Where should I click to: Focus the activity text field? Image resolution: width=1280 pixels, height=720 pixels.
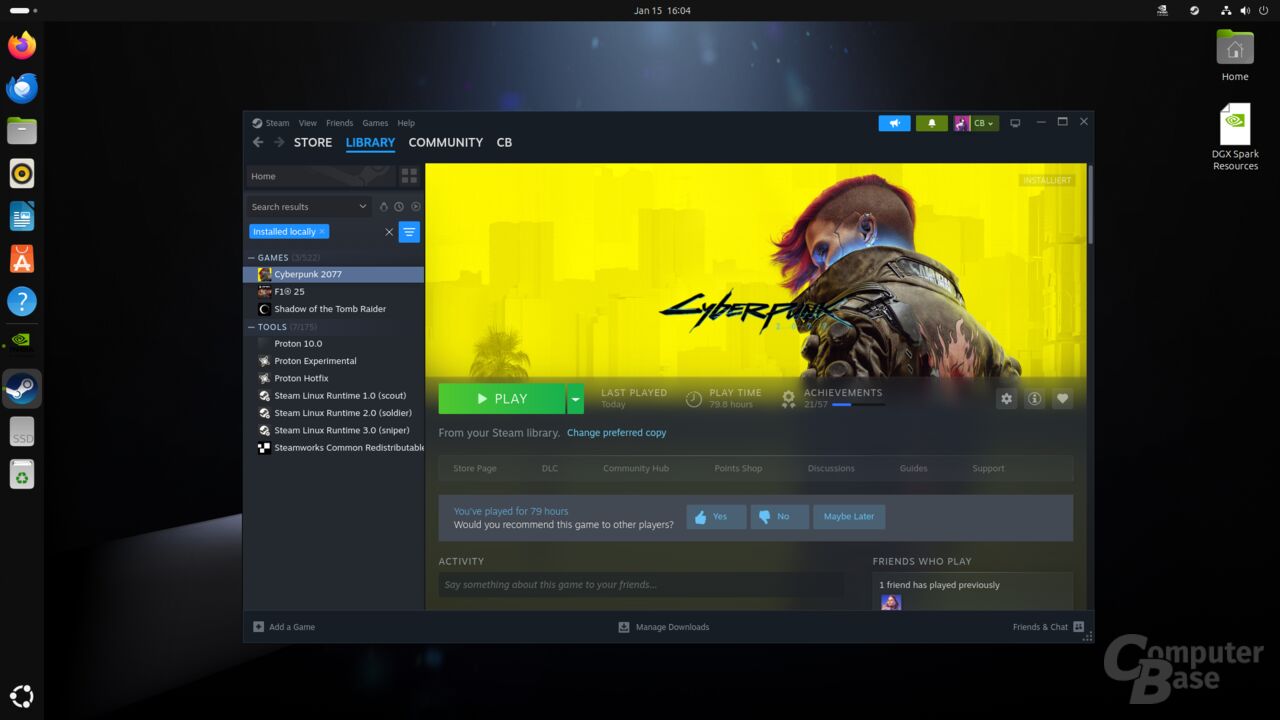pyautogui.click(x=640, y=585)
